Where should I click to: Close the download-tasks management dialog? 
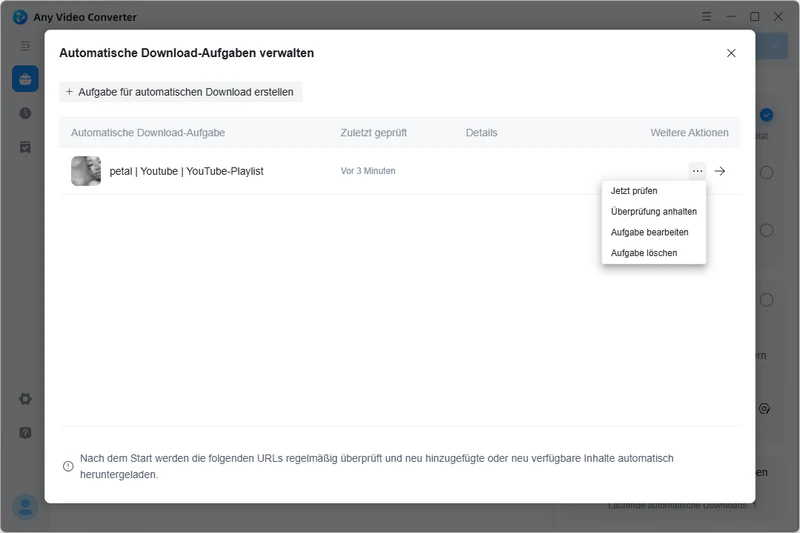pos(731,53)
